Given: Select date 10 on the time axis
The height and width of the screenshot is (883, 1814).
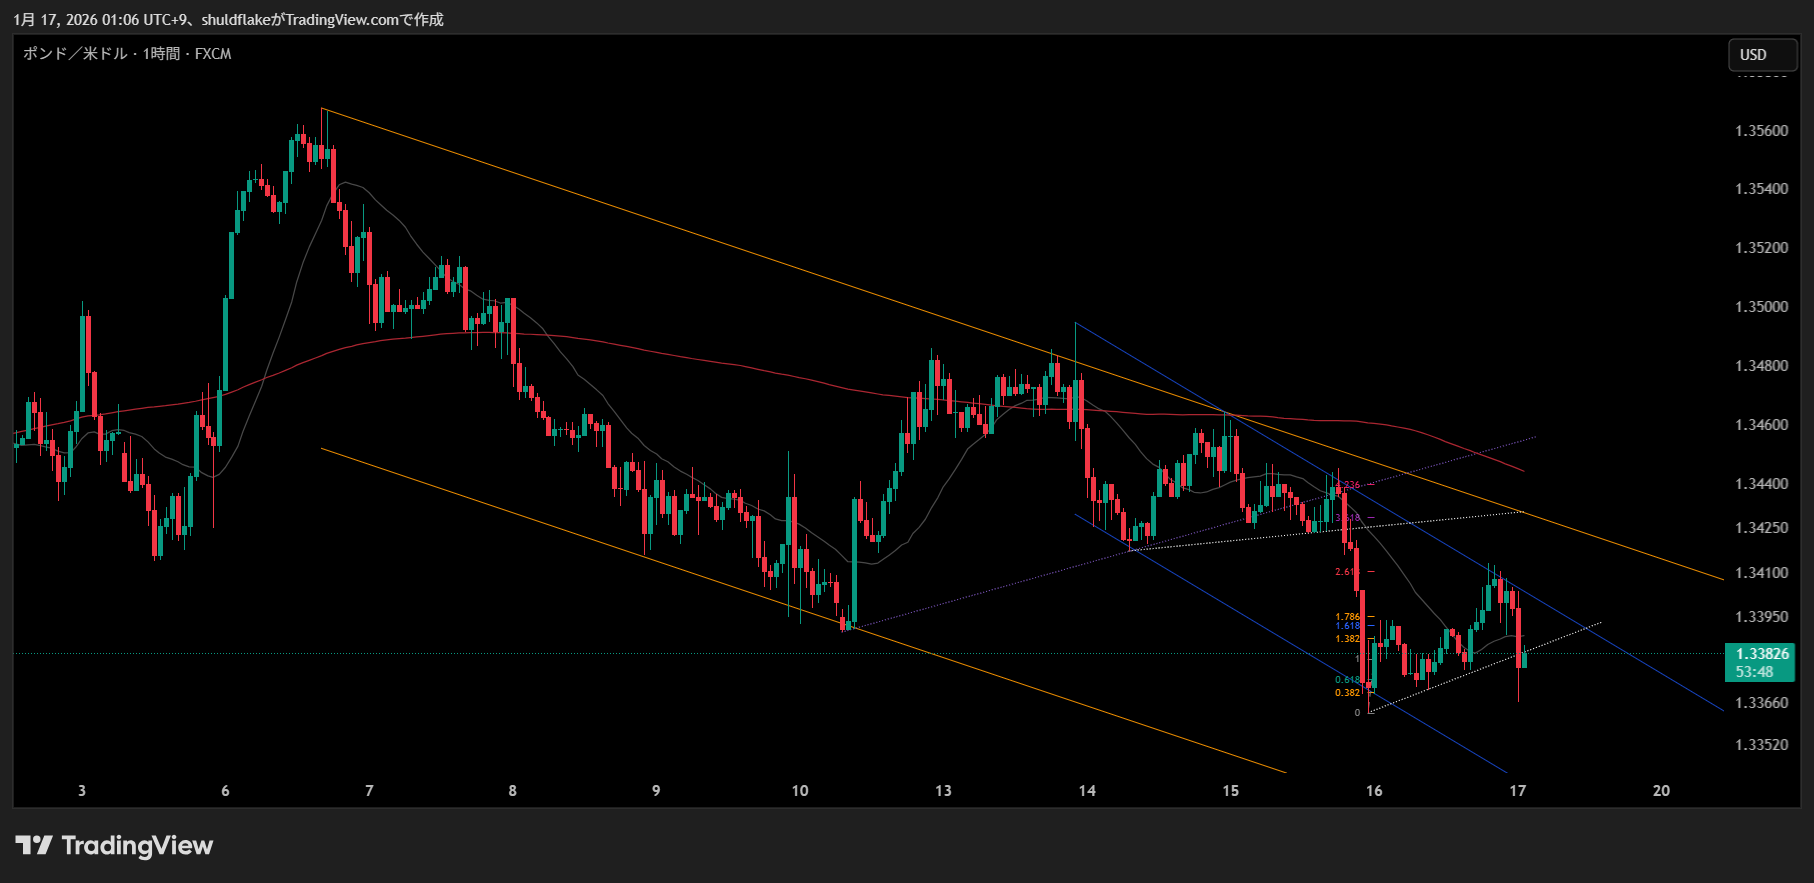Looking at the screenshot, I should (800, 791).
